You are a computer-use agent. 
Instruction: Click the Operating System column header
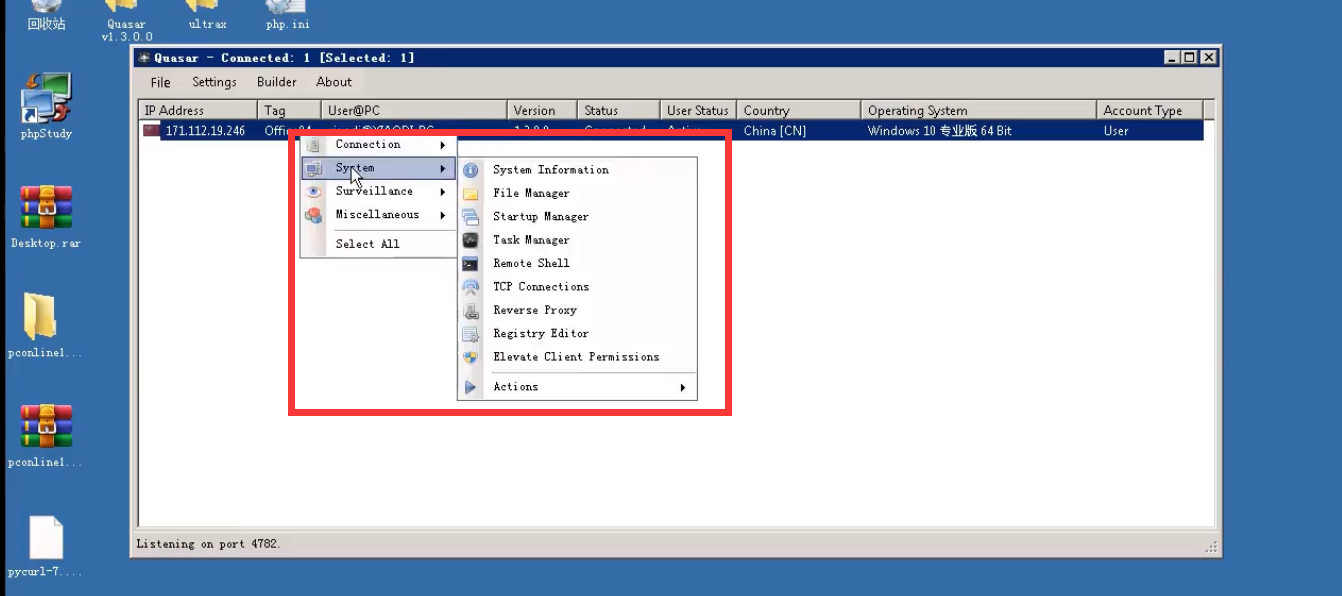click(917, 111)
